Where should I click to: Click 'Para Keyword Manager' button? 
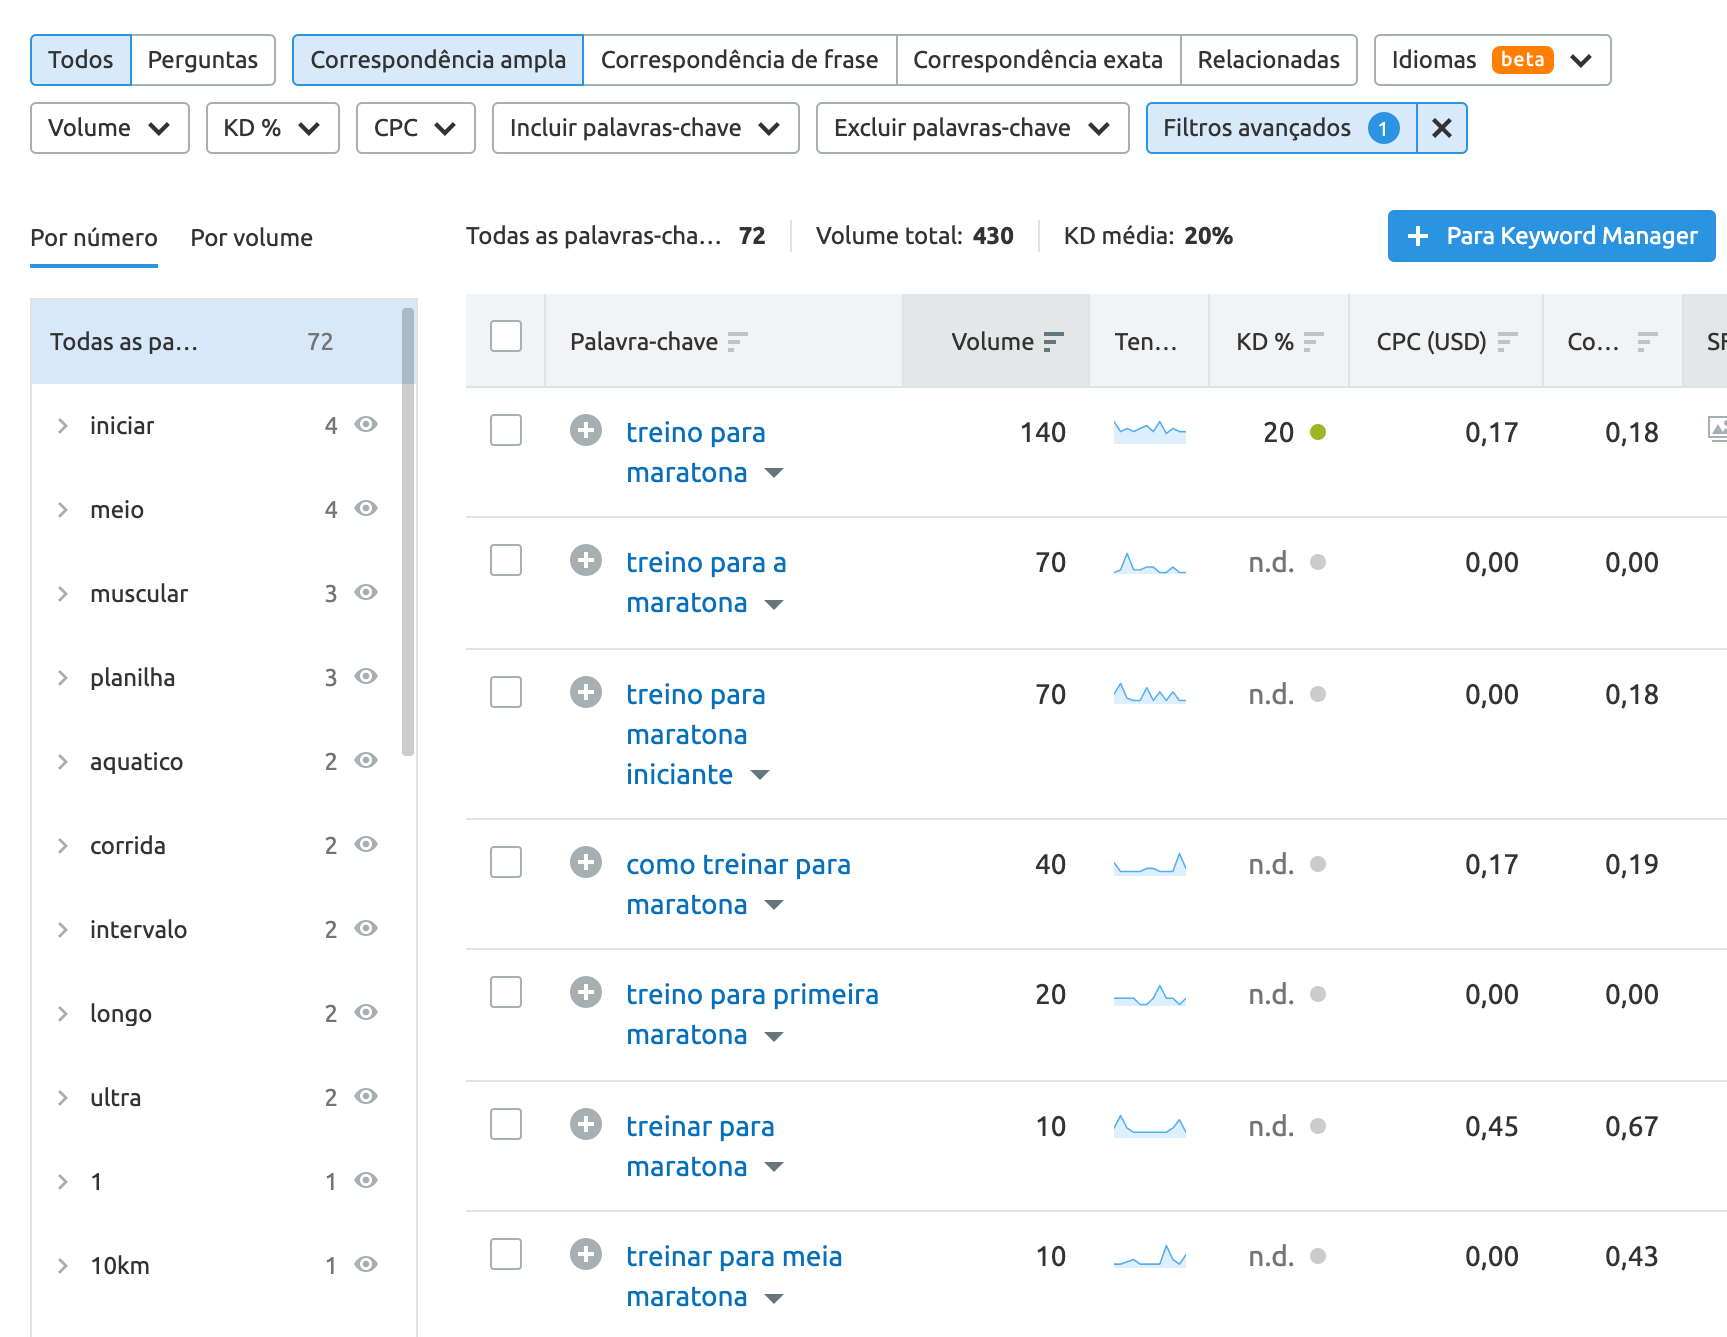[x=1551, y=236]
